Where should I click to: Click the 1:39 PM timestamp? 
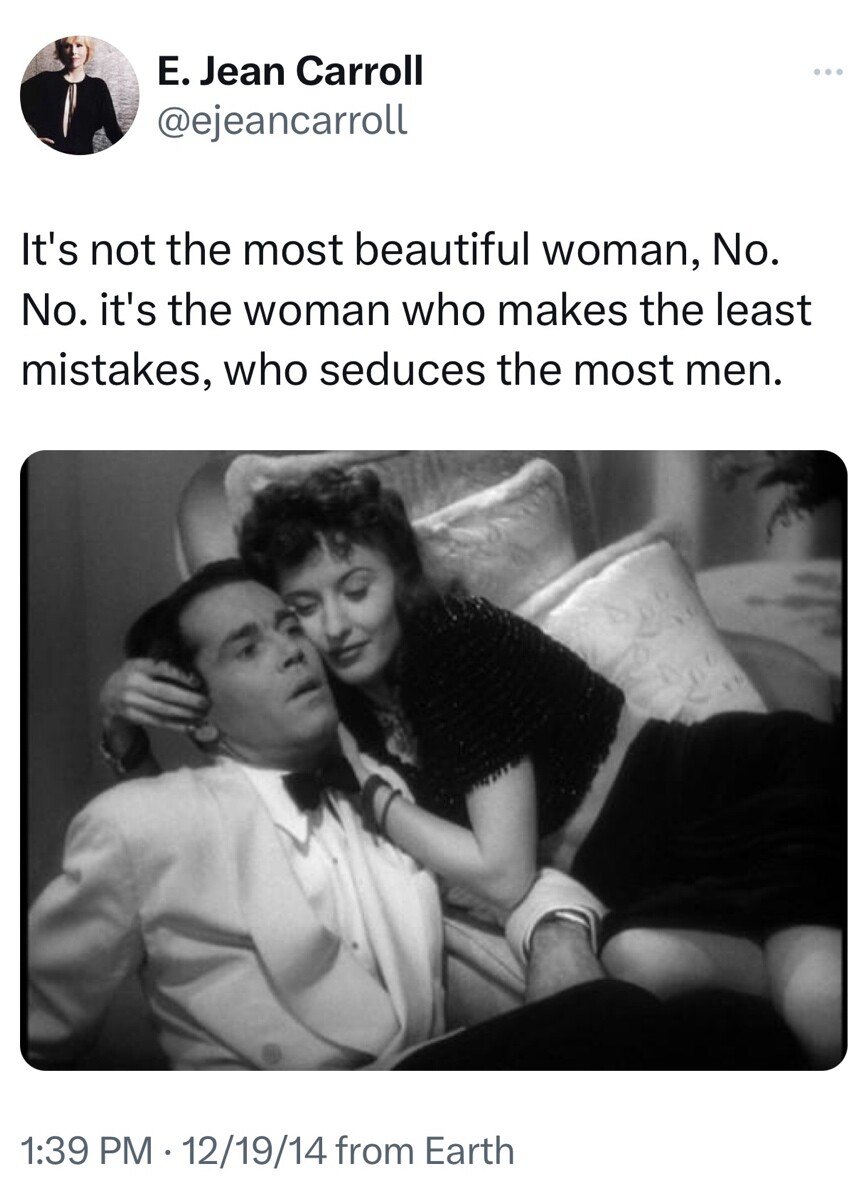(87, 1150)
